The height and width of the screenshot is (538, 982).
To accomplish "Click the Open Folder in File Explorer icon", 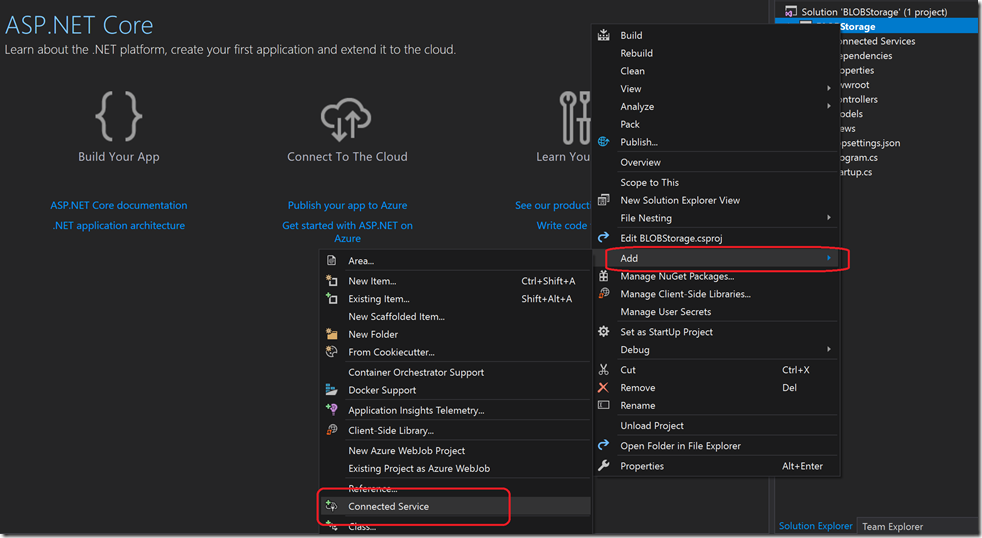I will 604,445.
